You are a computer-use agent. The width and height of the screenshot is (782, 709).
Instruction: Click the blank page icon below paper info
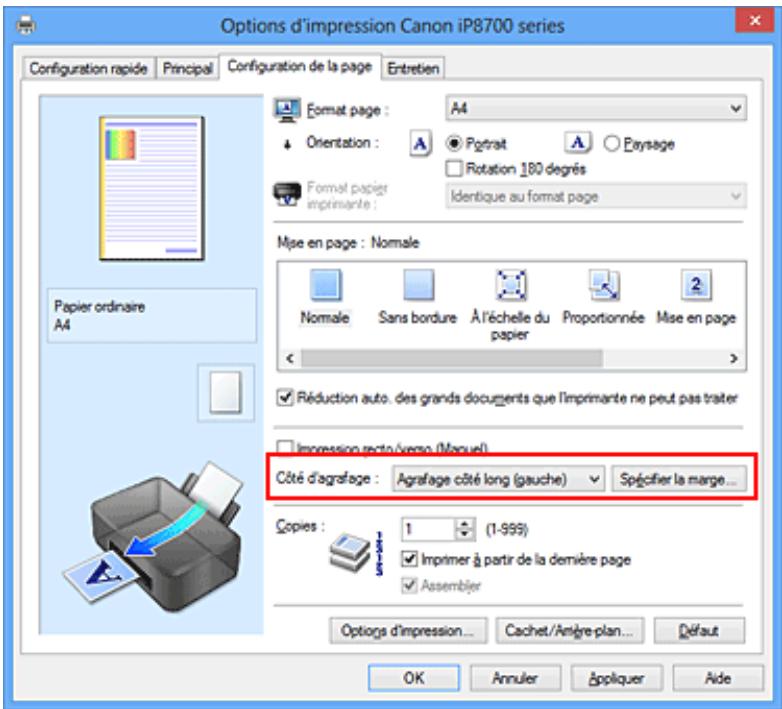(x=225, y=393)
